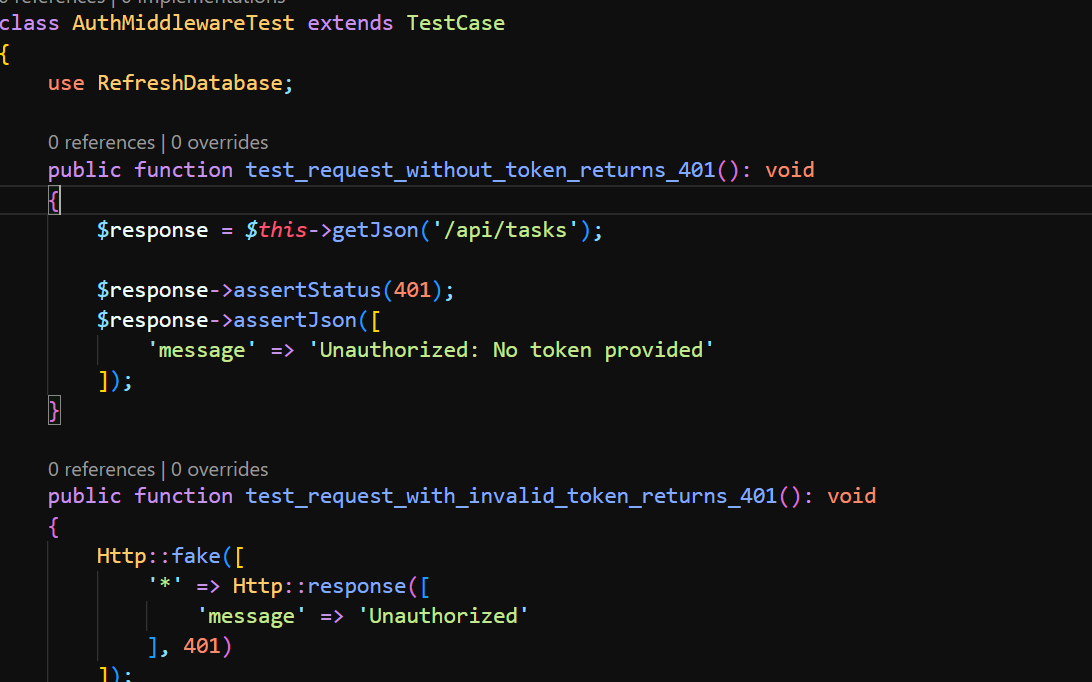1092x682 pixels.
Task: Click function name test_request_with_invalid_token_returns_401
Action: point(511,496)
